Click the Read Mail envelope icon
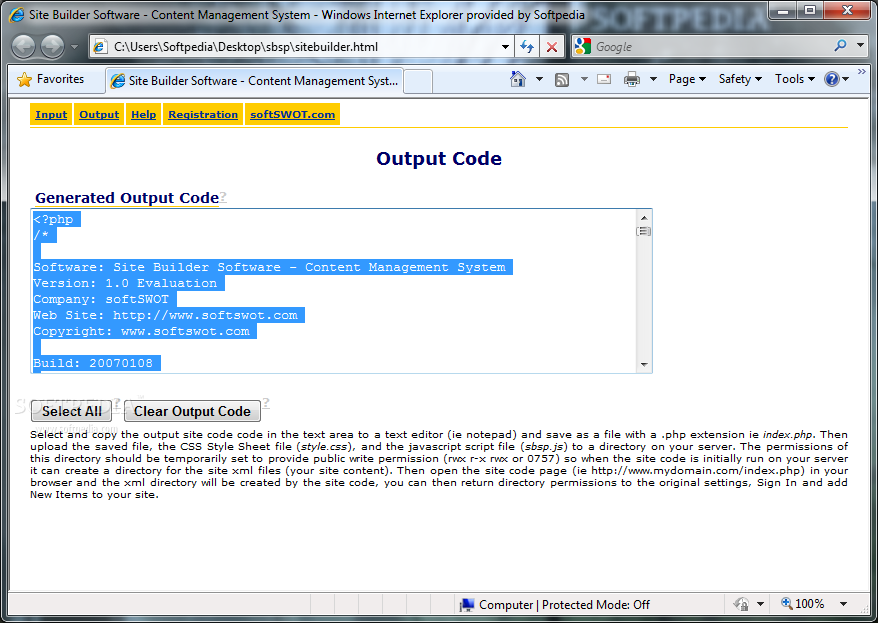Screen dimensions: 878x623 (x=604, y=79)
